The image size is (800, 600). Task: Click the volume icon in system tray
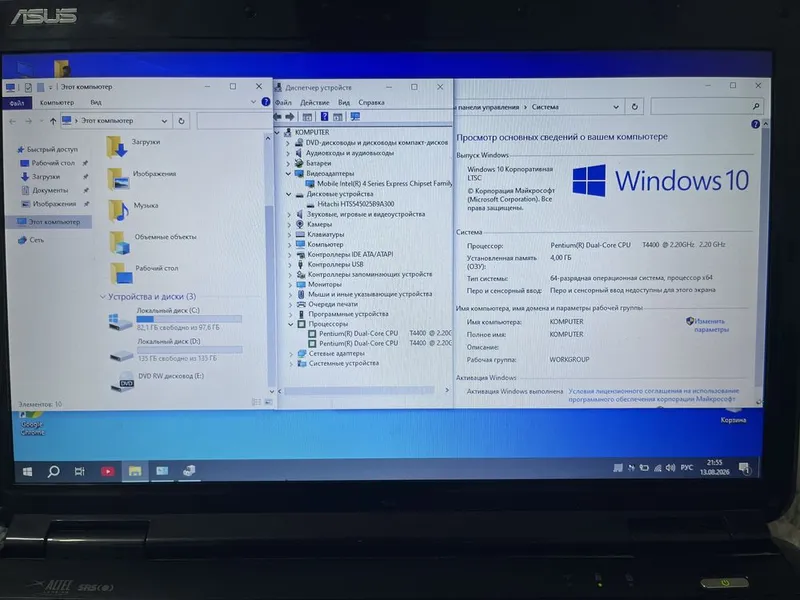tap(670, 468)
